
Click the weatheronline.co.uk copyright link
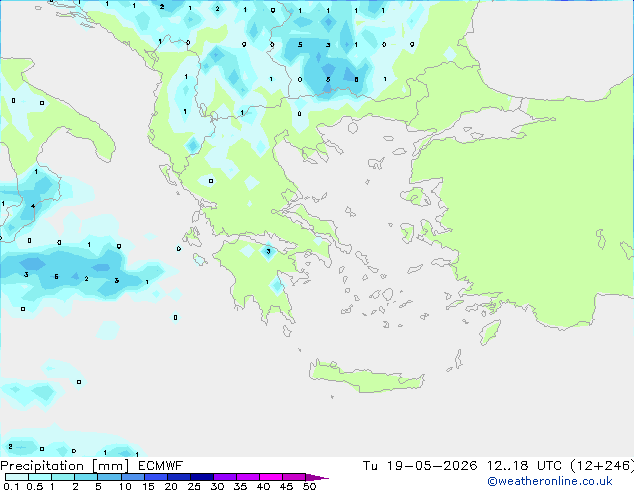pos(550,481)
